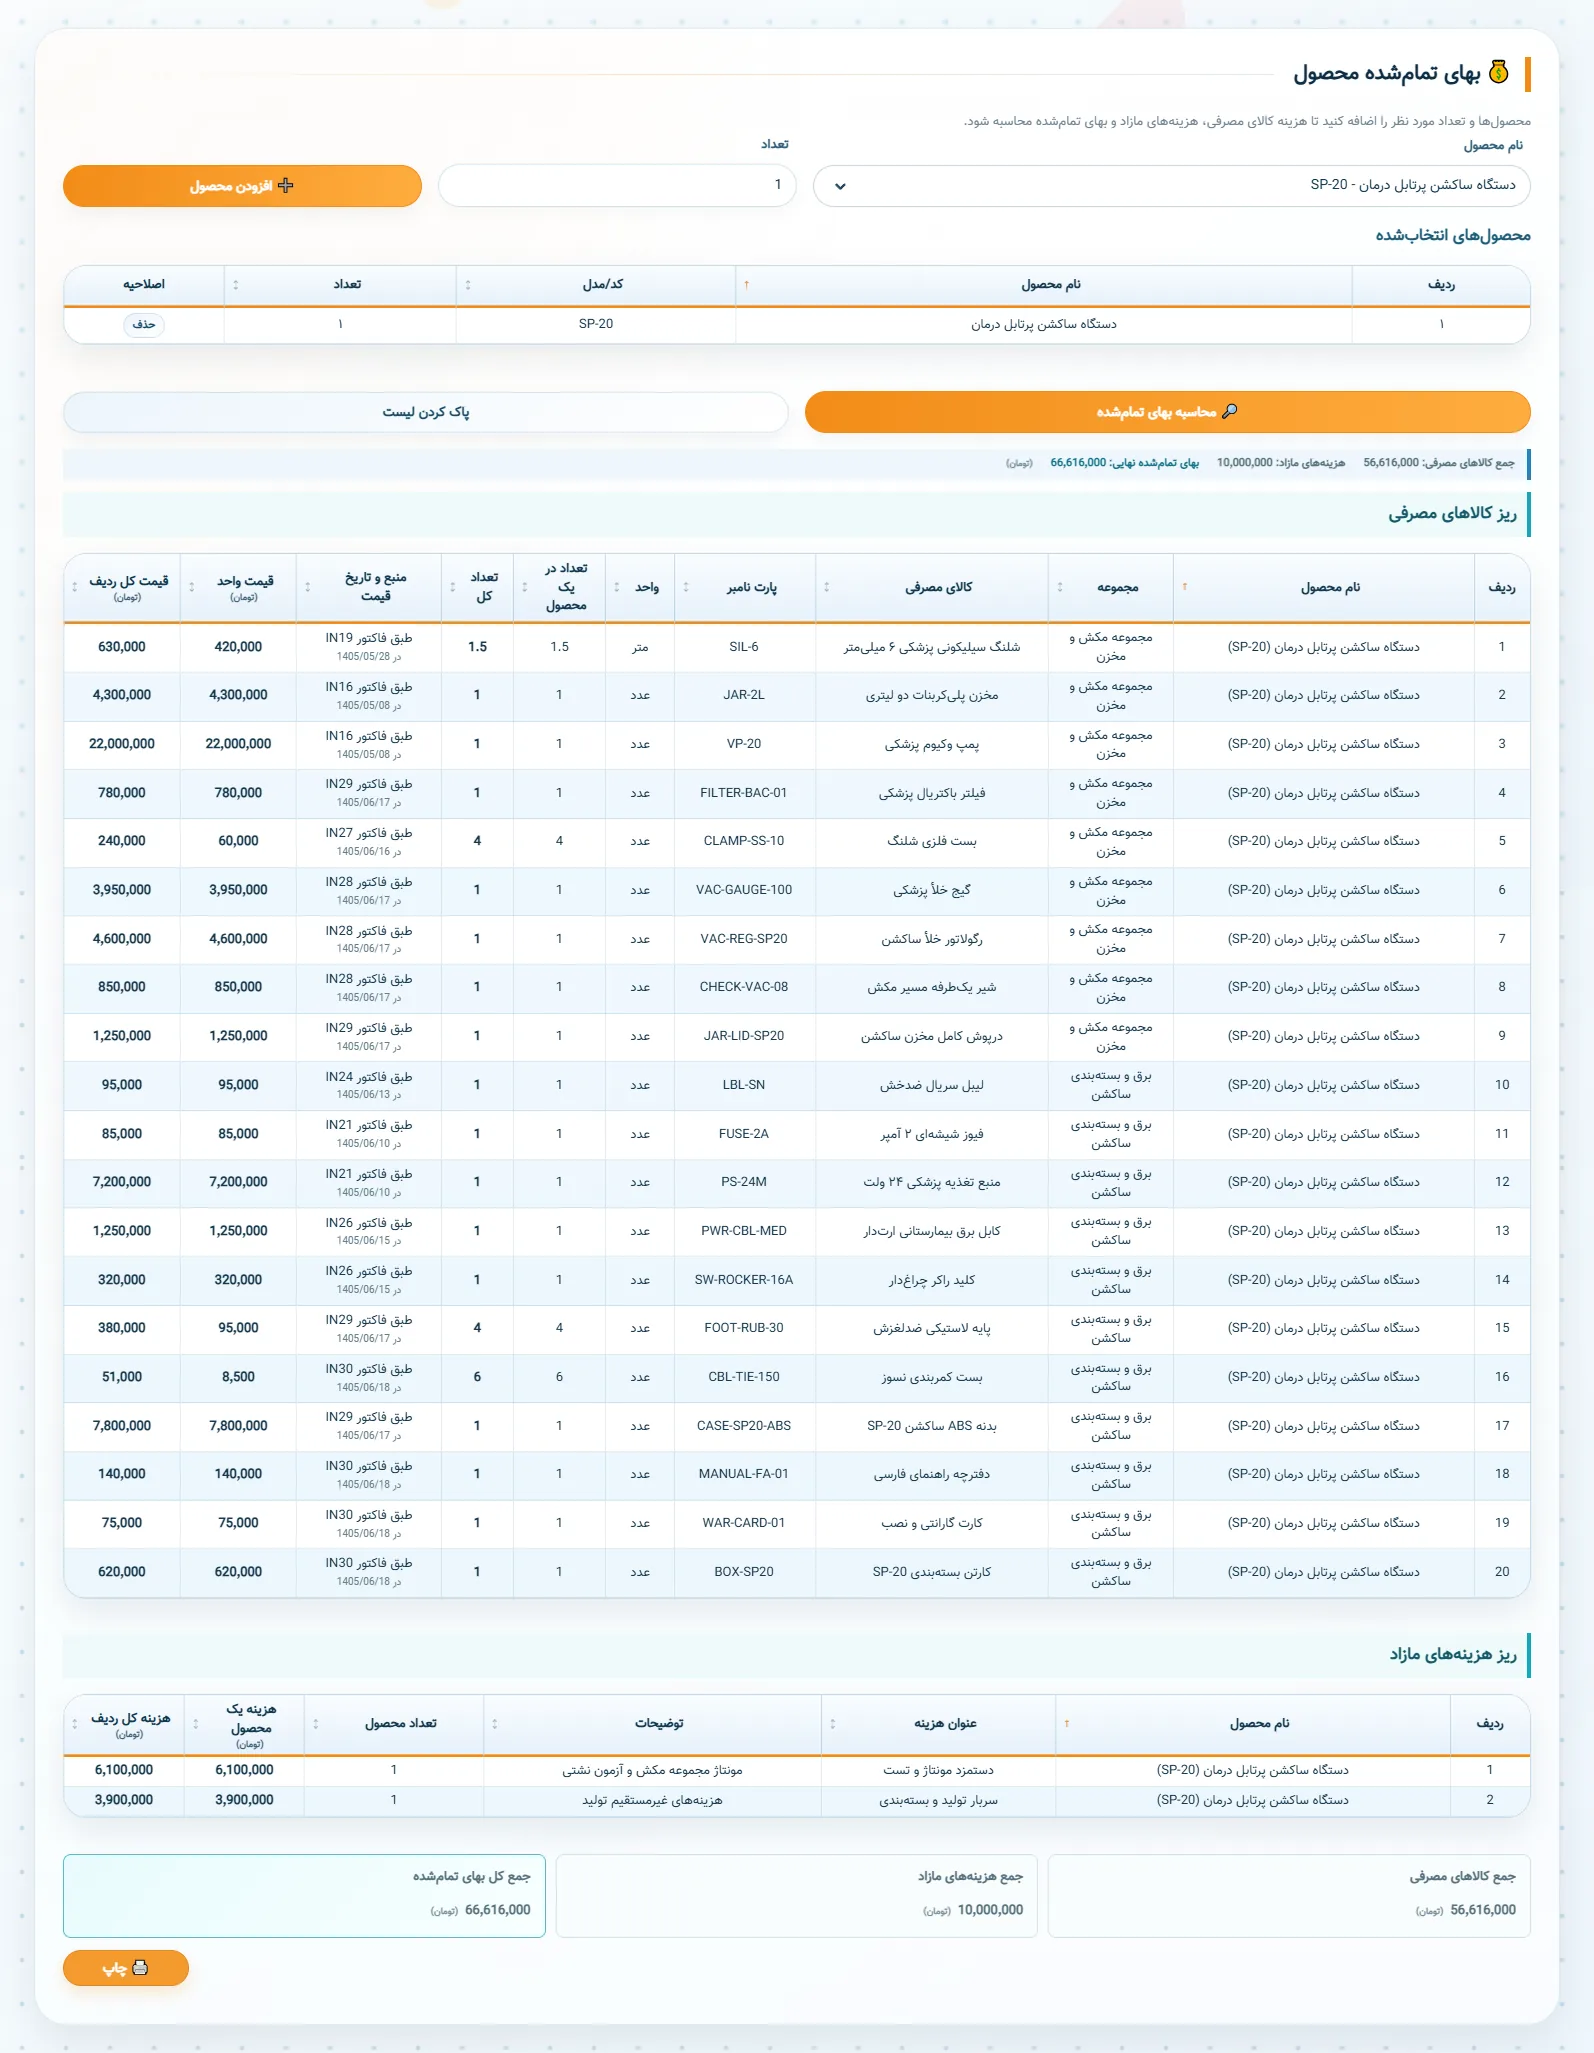
Task: Click part number FILTER-BAC-01 cell
Action: (744, 793)
